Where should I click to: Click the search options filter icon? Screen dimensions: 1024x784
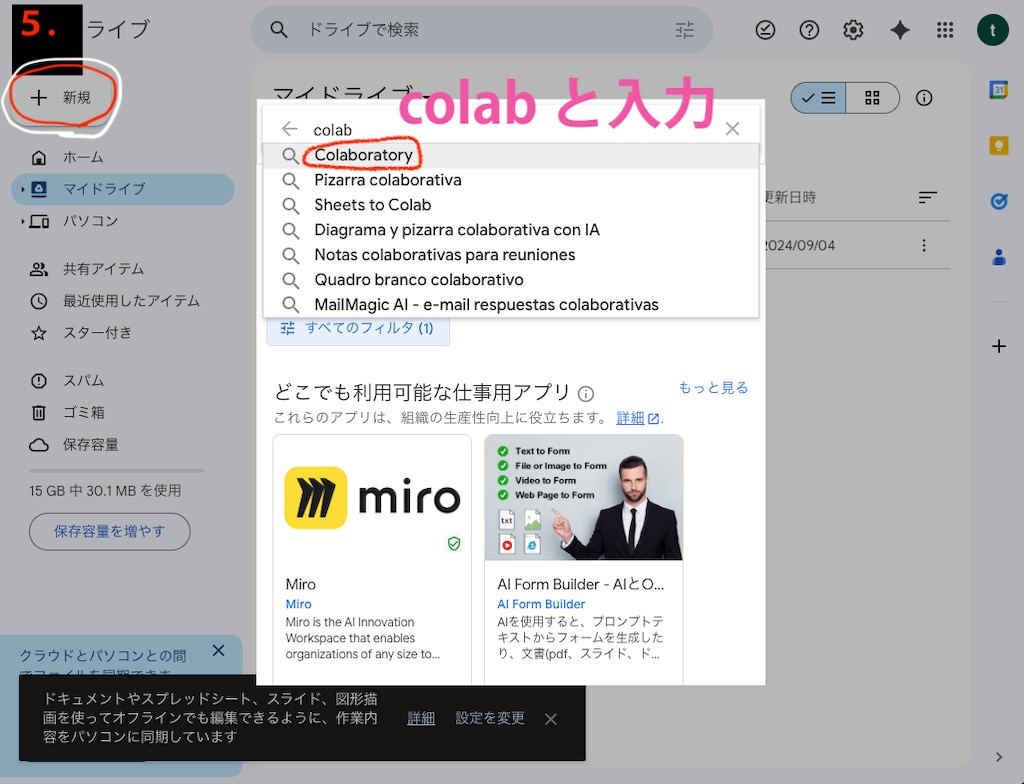click(685, 30)
